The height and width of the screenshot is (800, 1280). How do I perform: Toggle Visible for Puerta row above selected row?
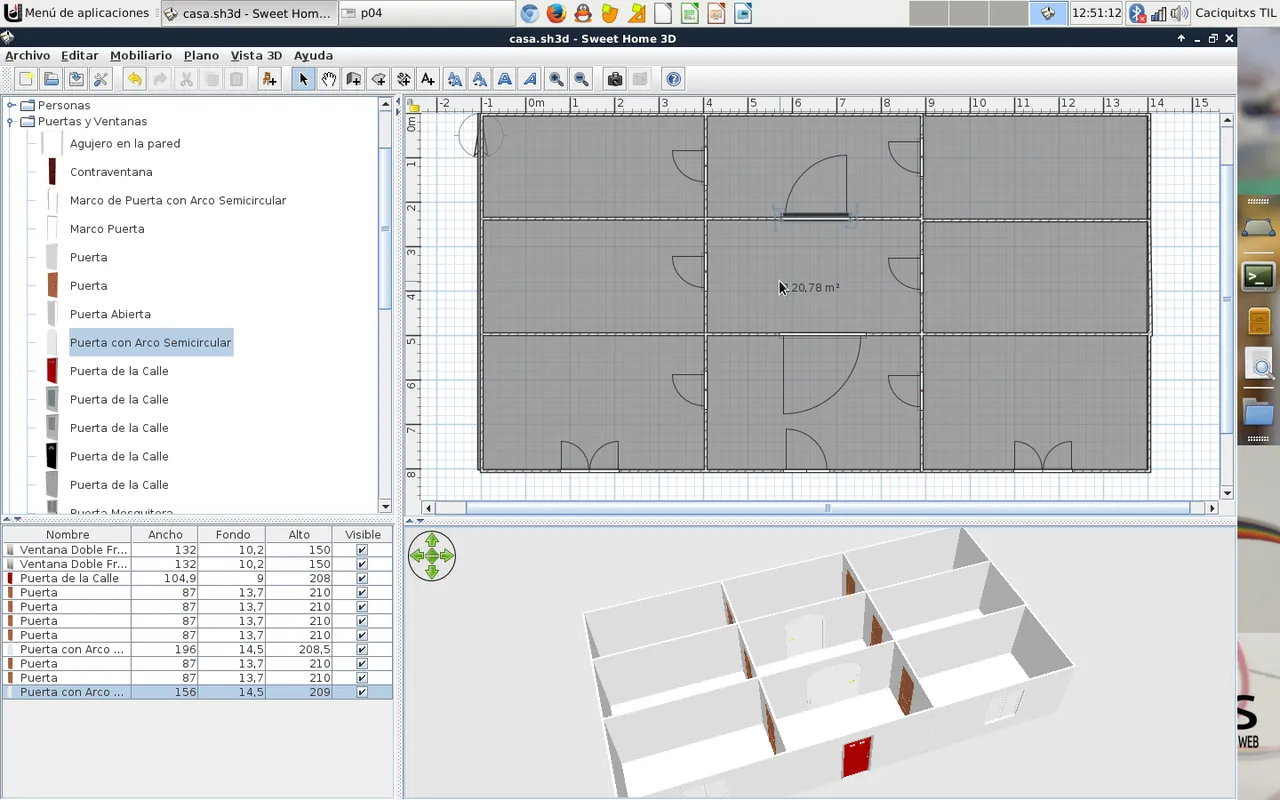pos(362,678)
